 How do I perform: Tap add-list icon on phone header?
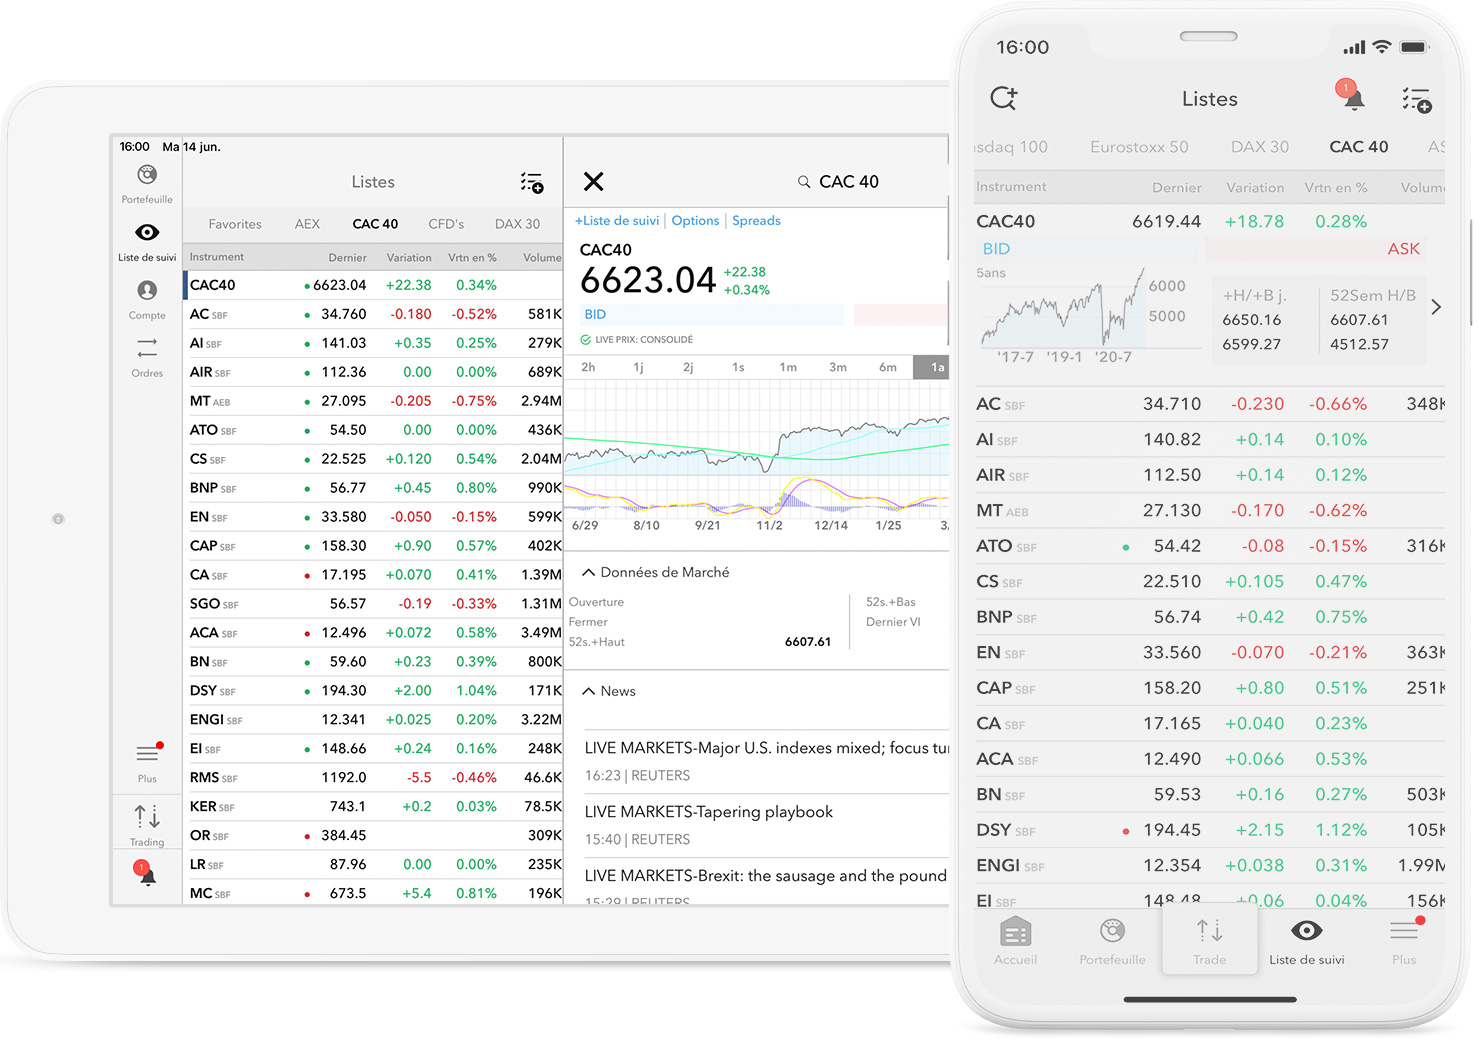point(1417,99)
